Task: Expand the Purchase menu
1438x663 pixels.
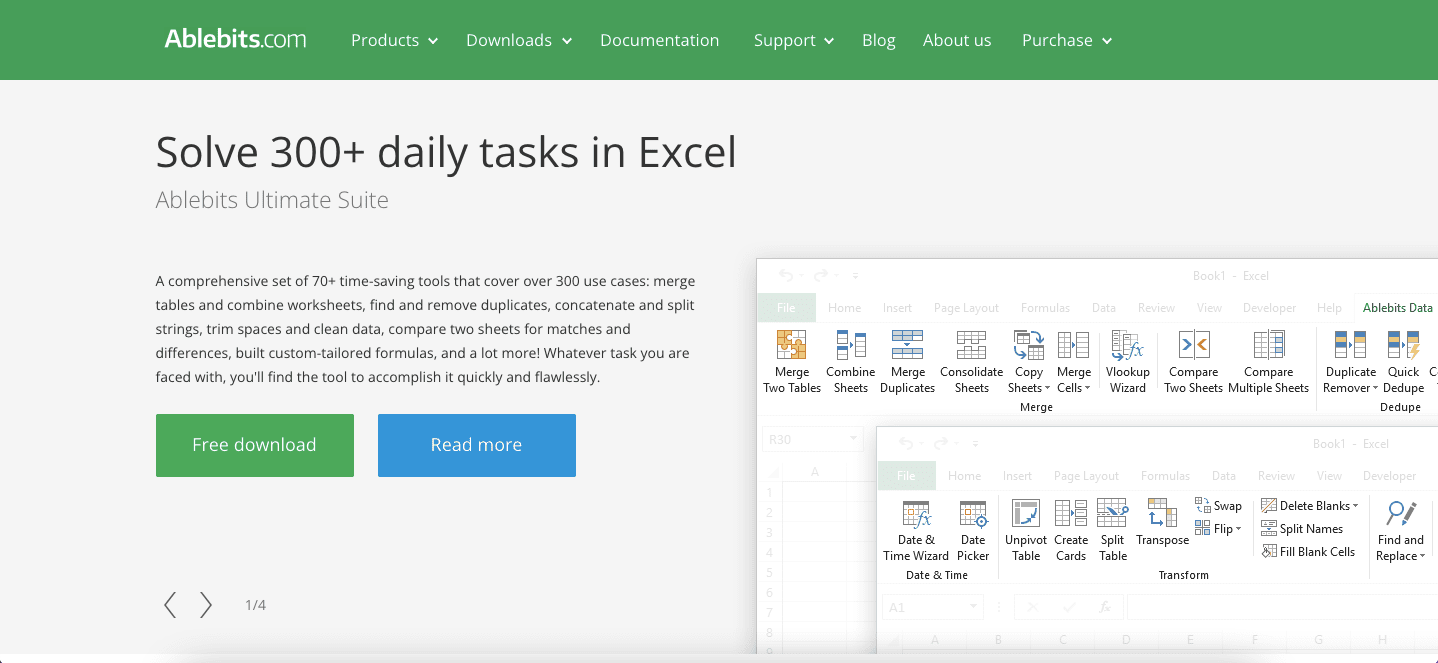Action: (1066, 40)
